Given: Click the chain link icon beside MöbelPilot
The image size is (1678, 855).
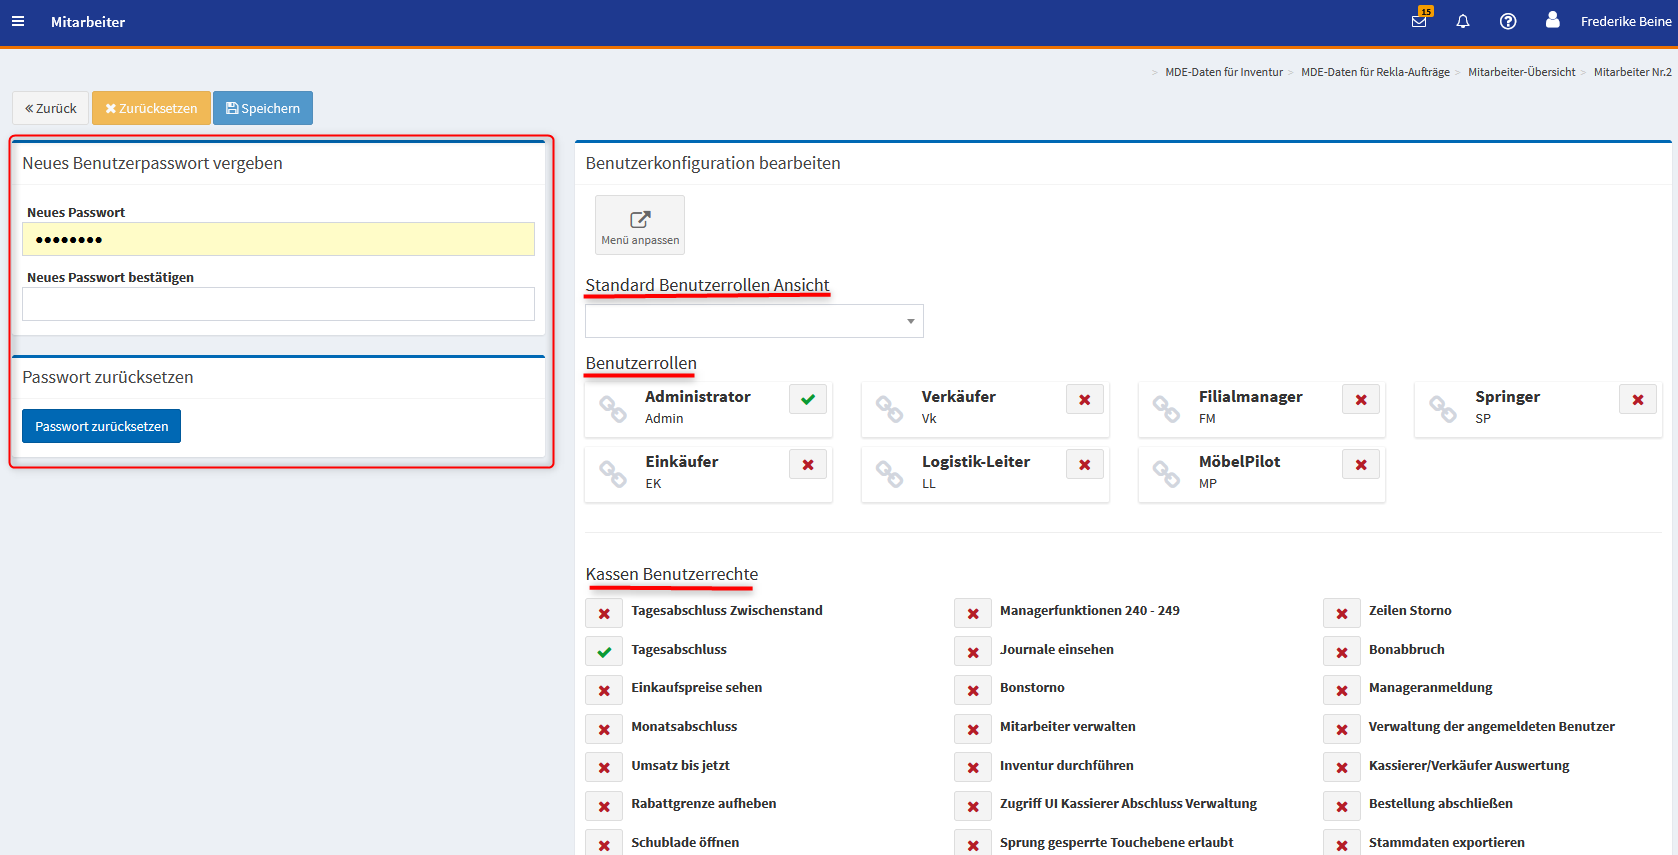Looking at the screenshot, I should click(x=1166, y=473).
